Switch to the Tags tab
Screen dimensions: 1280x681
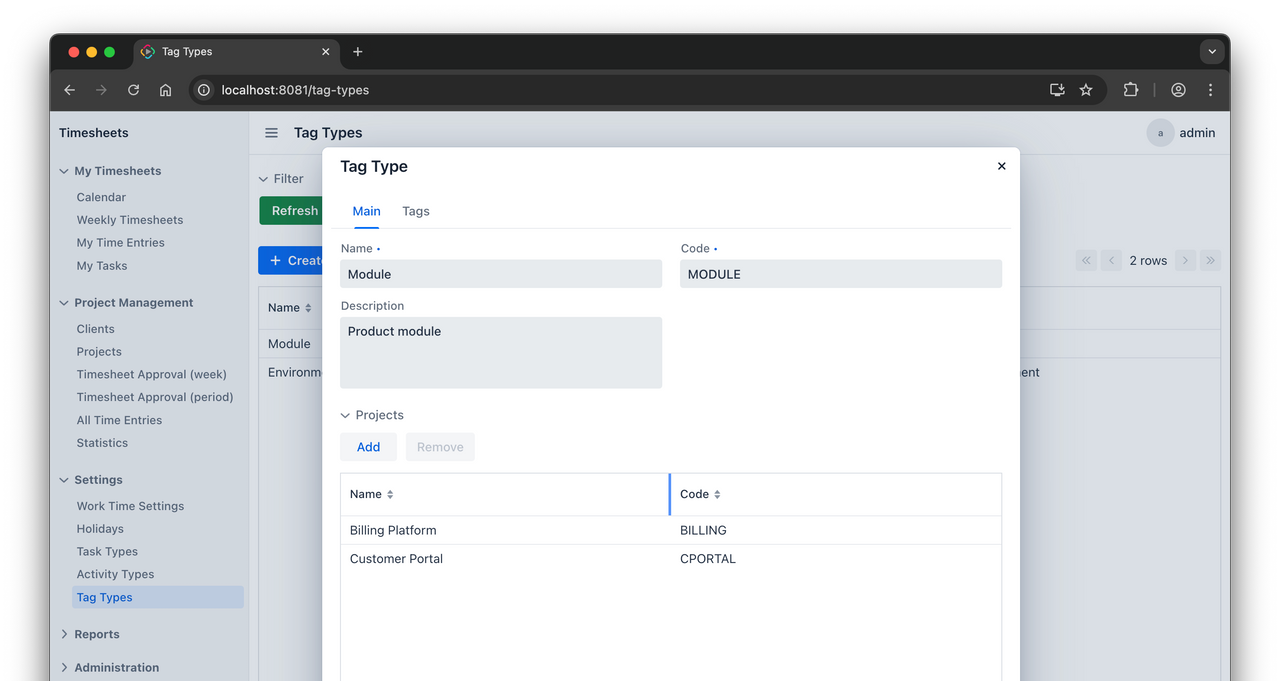point(415,211)
